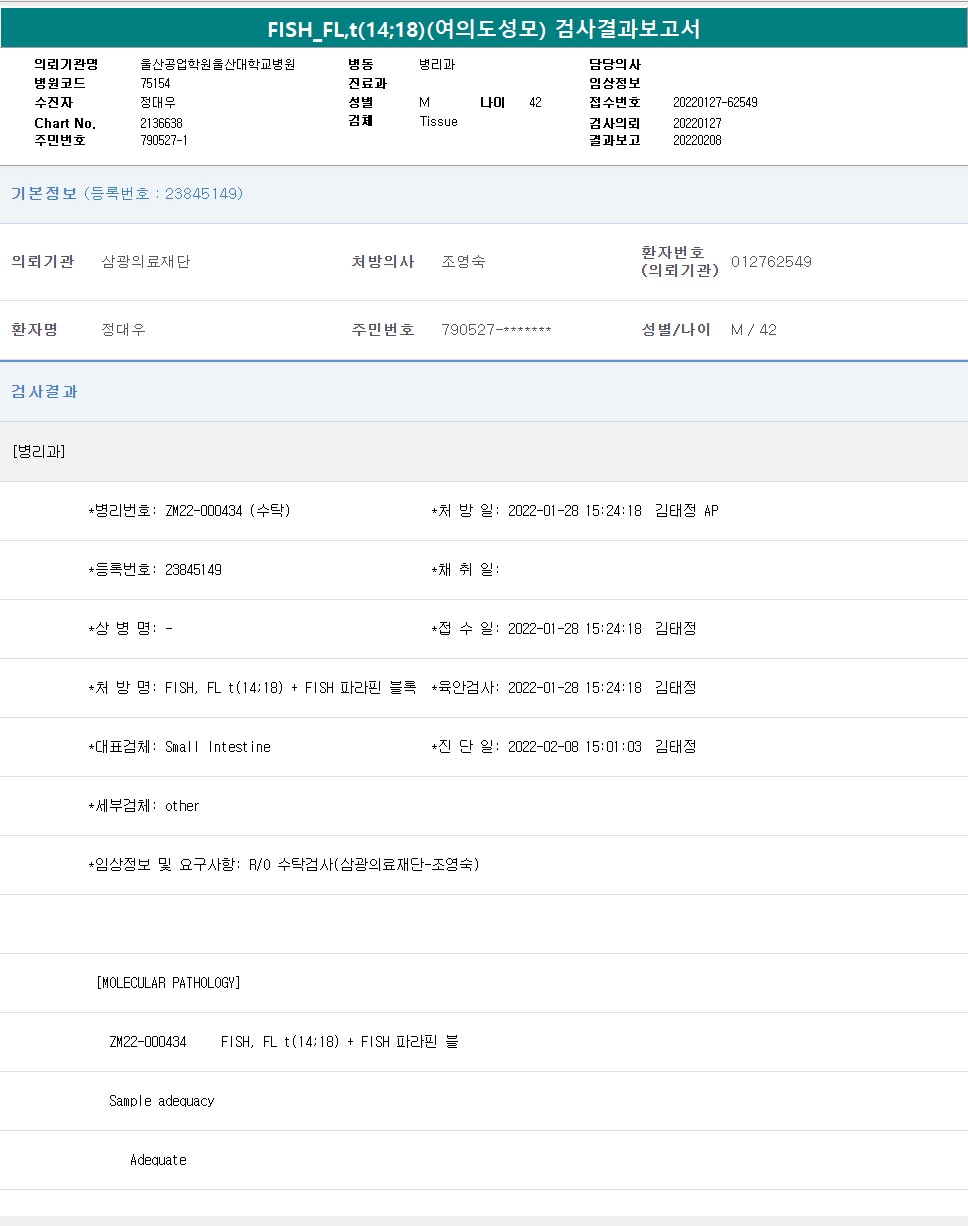Click the [MOLECULAR PATHOLOGY] heading
Image resolution: width=968 pixels, height=1226 pixels.
click(168, 983)
